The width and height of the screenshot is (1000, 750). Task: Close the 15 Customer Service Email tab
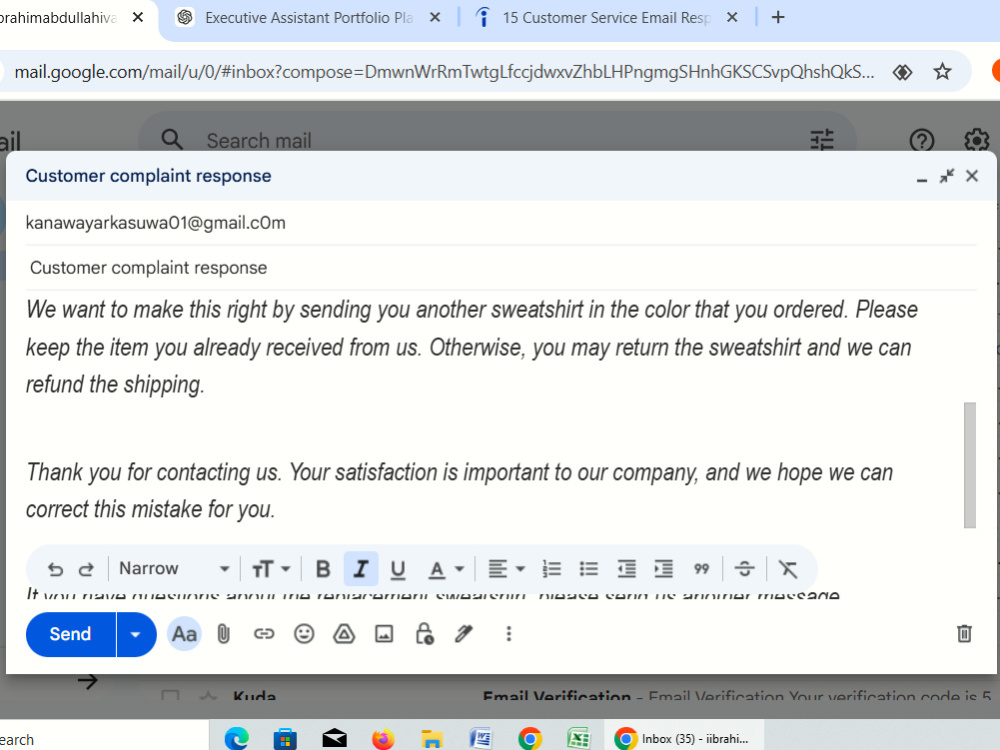pyautogui.click(x=732, y=18)
